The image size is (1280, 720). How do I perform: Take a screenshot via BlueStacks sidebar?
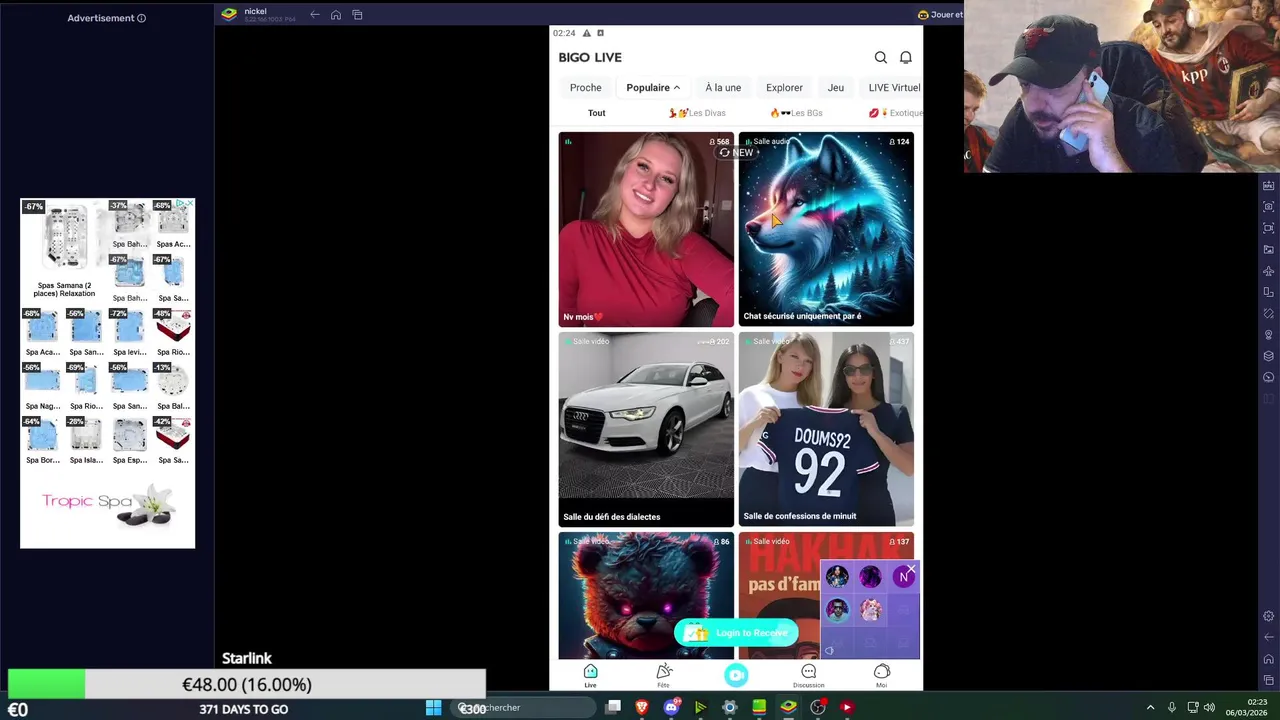click(x=1269, y=207)
